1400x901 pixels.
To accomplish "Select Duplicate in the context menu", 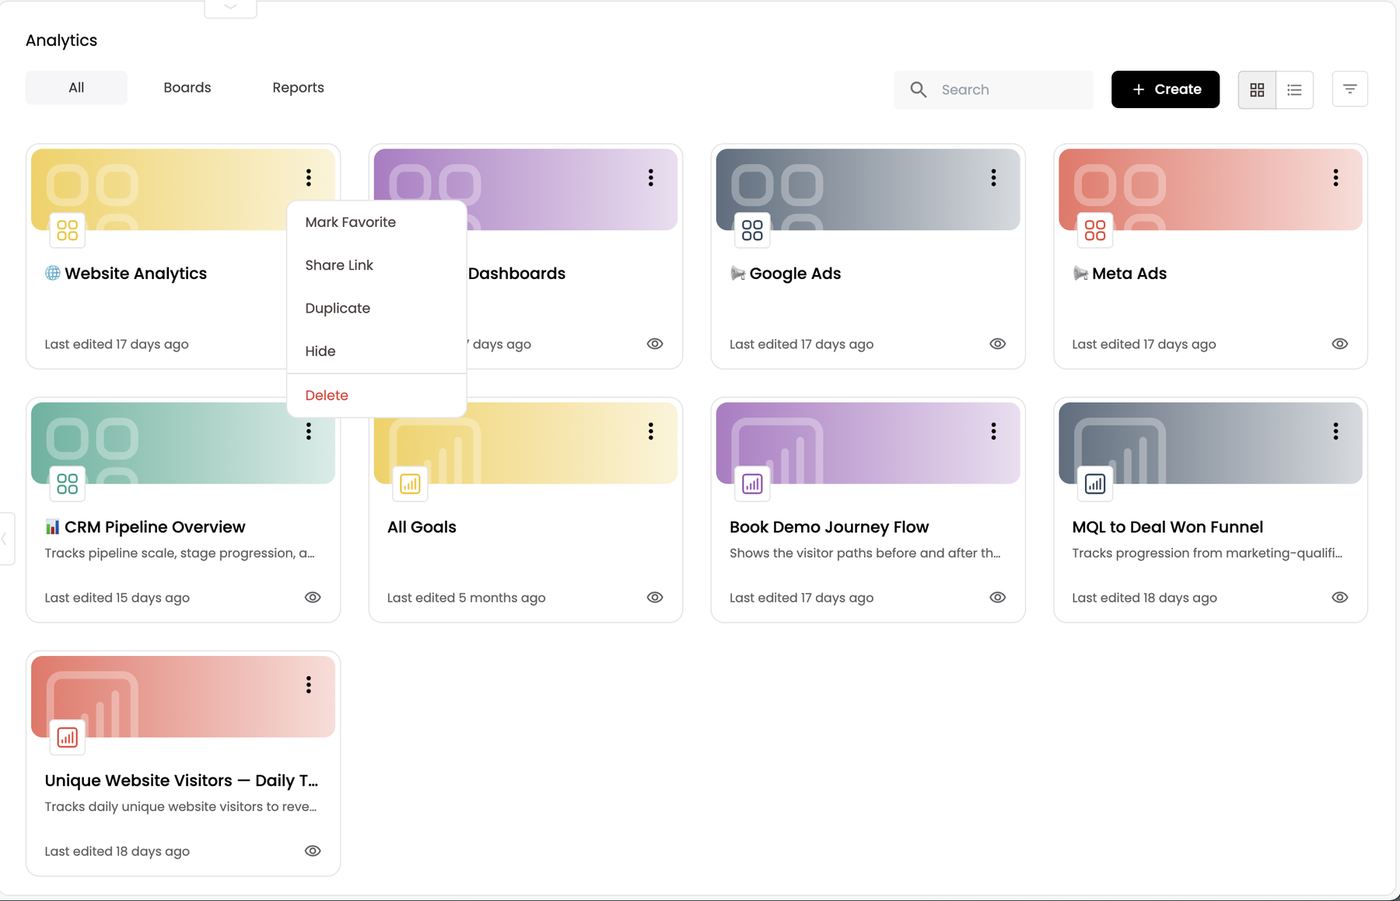I will (377, 308).
